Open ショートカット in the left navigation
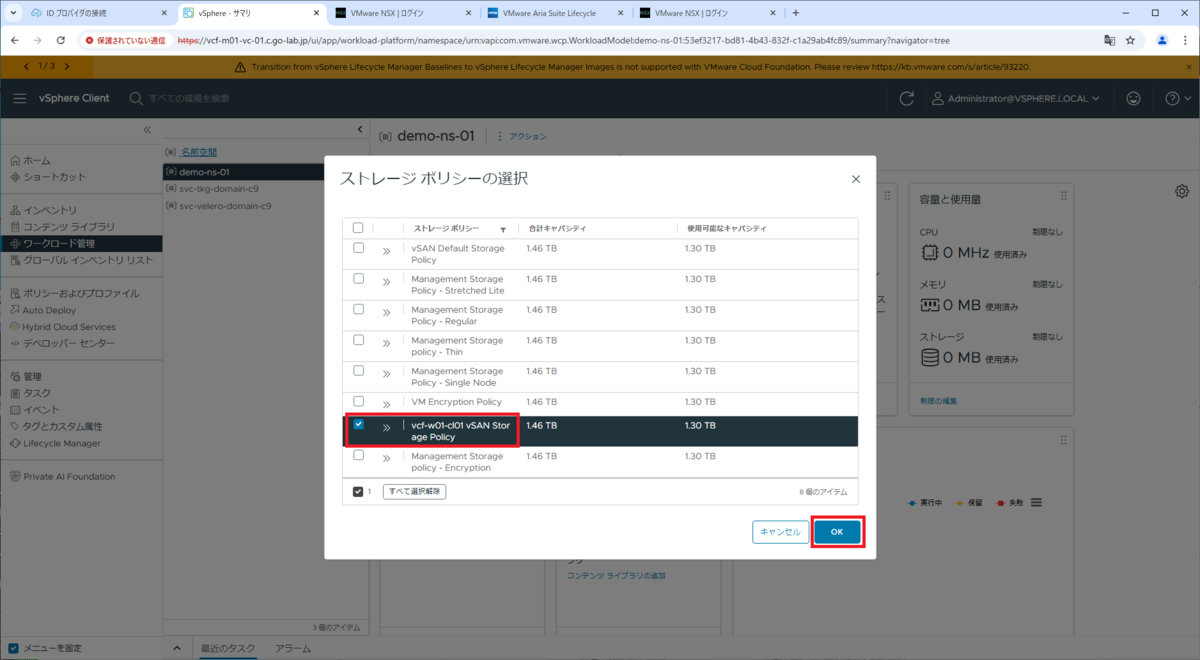The height and width of the screenshot is (660, 1200). tap(54, 177)
